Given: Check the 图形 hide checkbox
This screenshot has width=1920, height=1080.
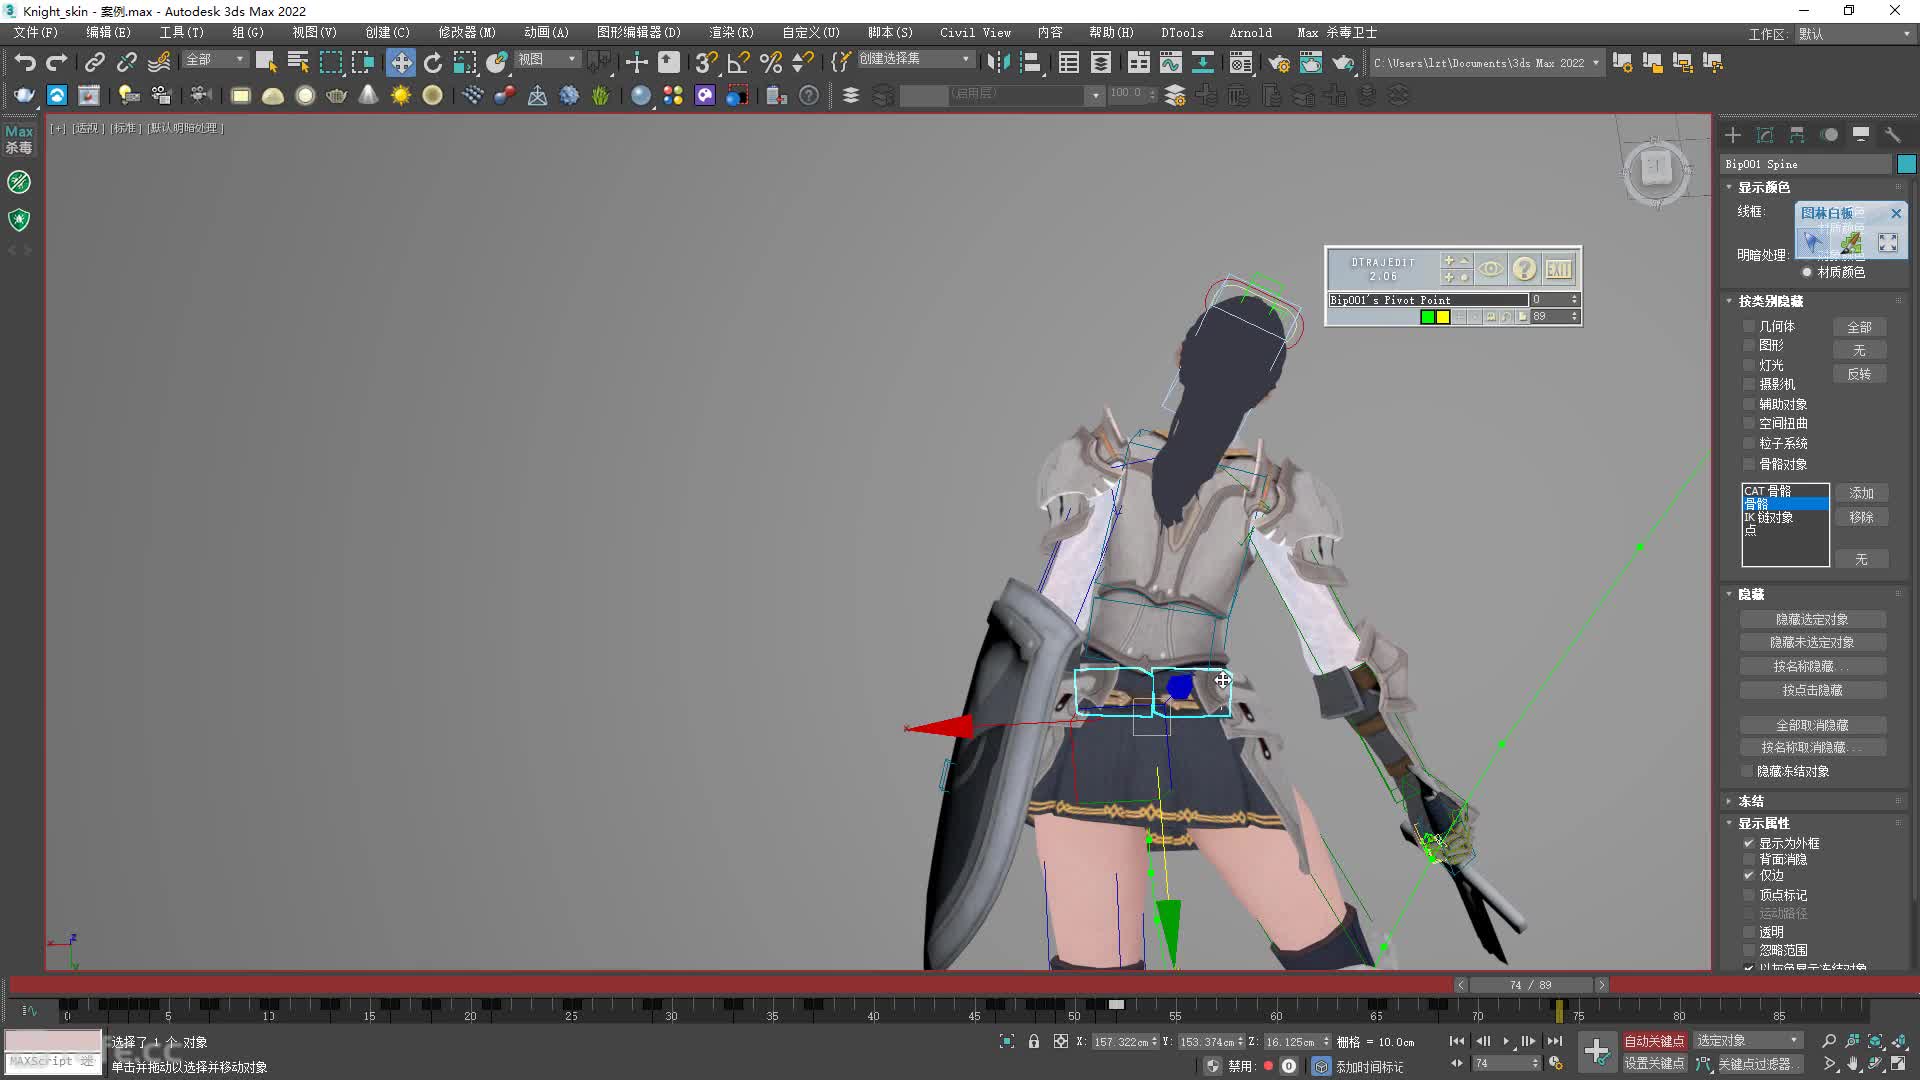Looking at the screenshot, I should click(1749, 345).
